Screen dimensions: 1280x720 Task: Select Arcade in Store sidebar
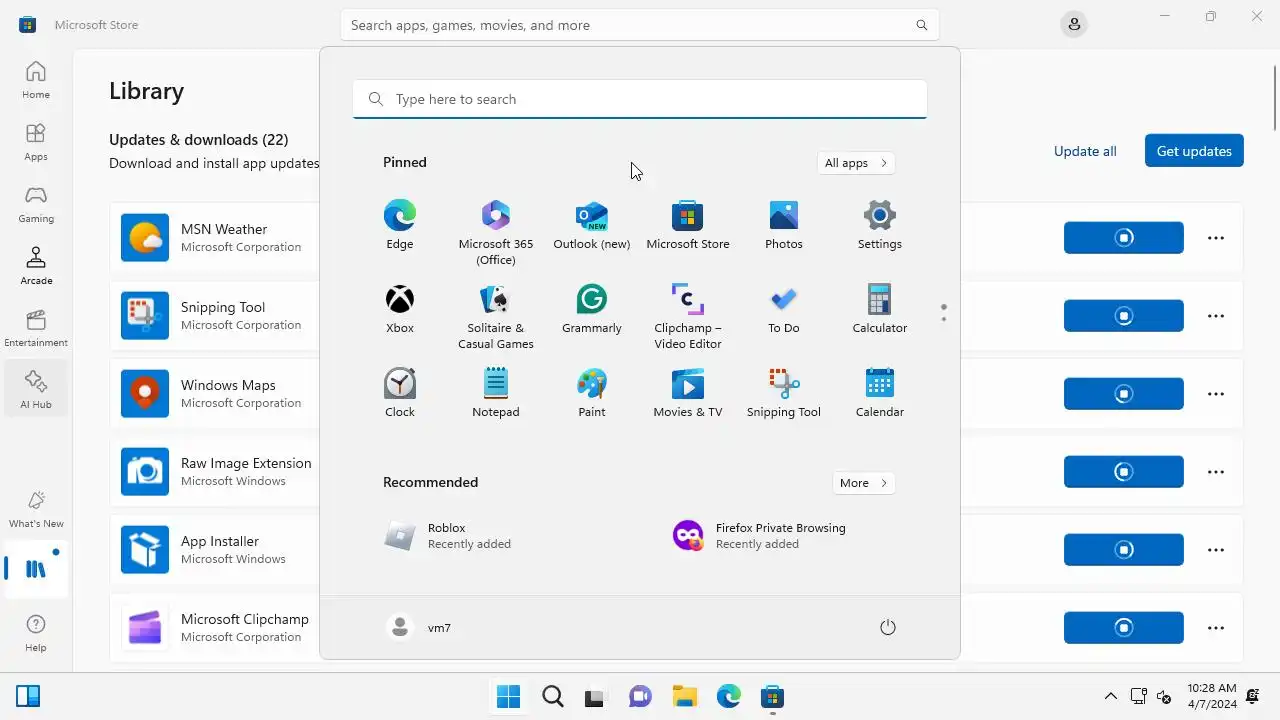point(36,266)
